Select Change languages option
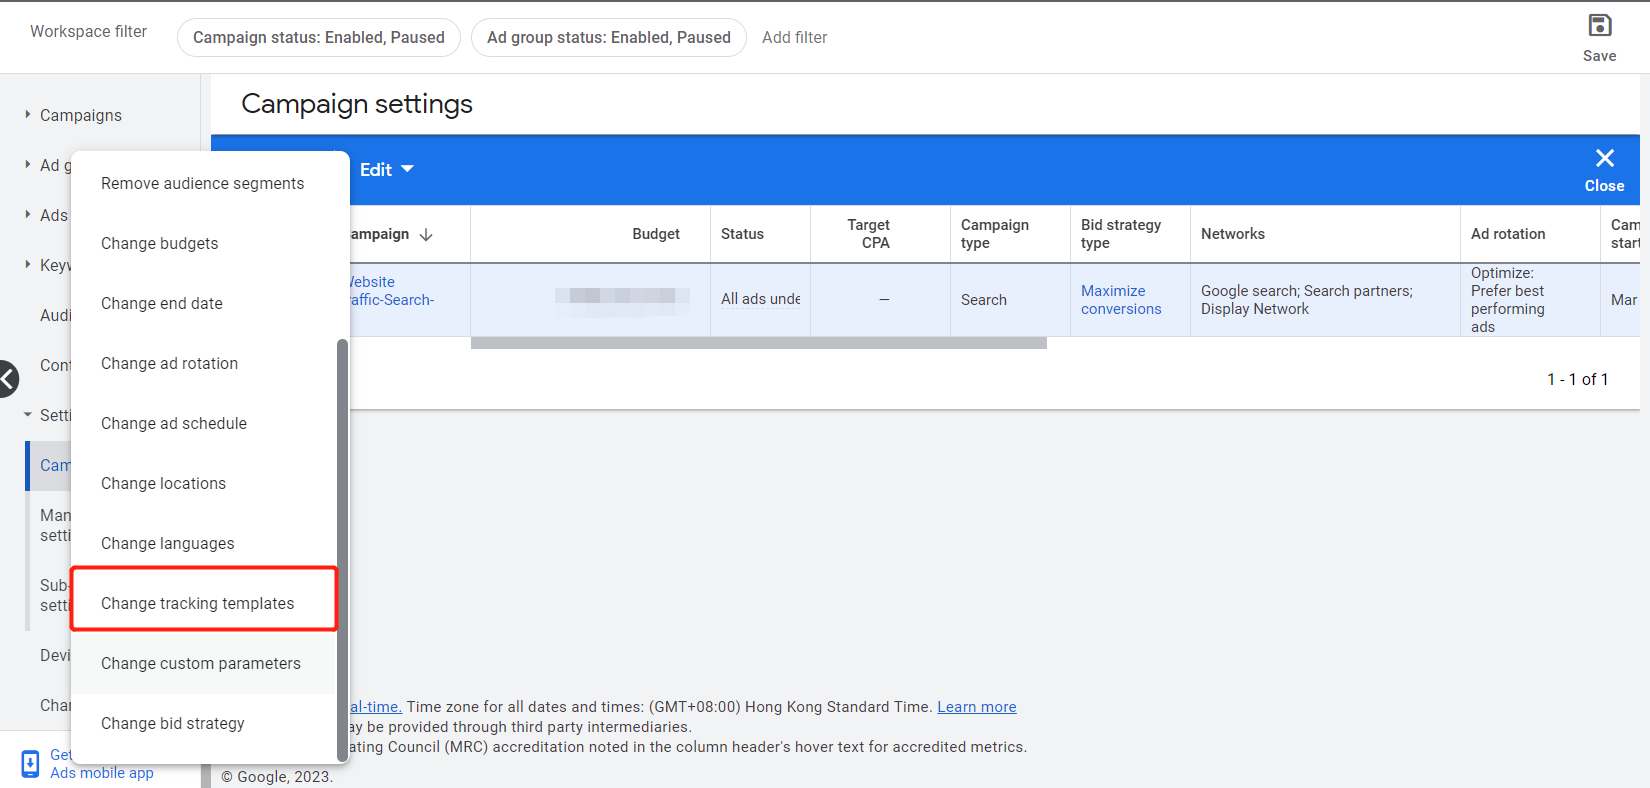The height and width of the screenshot is (788, 1650). (203, 544)
